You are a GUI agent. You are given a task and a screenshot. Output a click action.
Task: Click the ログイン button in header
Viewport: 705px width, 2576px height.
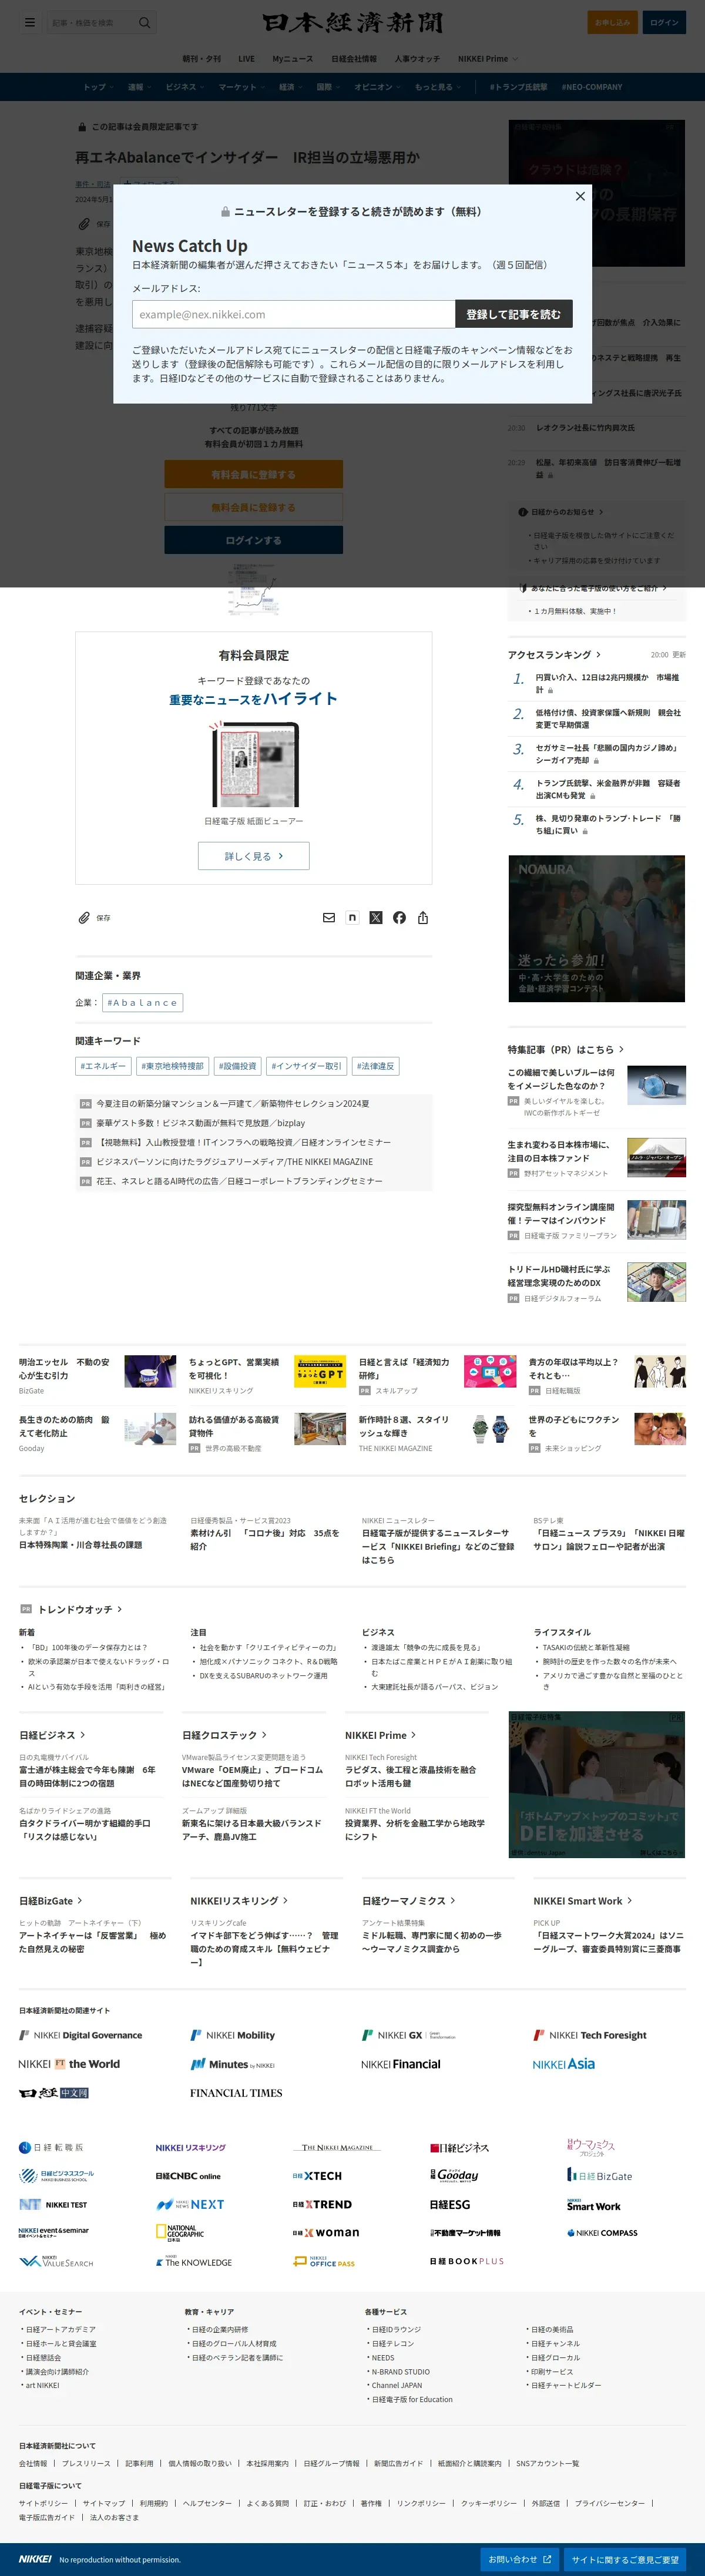664,22
